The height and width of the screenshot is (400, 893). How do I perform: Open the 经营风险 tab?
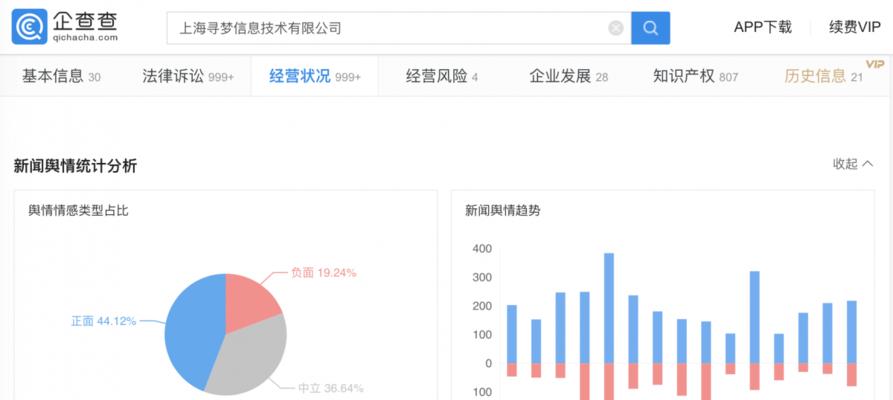[442, 76]
